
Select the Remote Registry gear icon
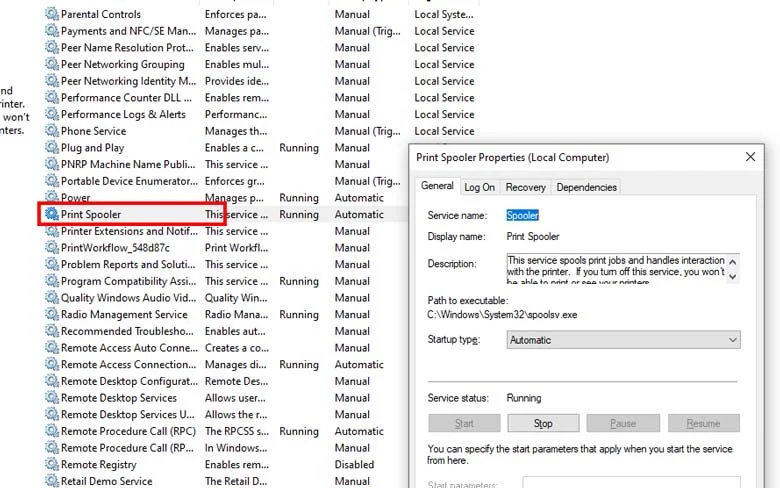(51, 464)
